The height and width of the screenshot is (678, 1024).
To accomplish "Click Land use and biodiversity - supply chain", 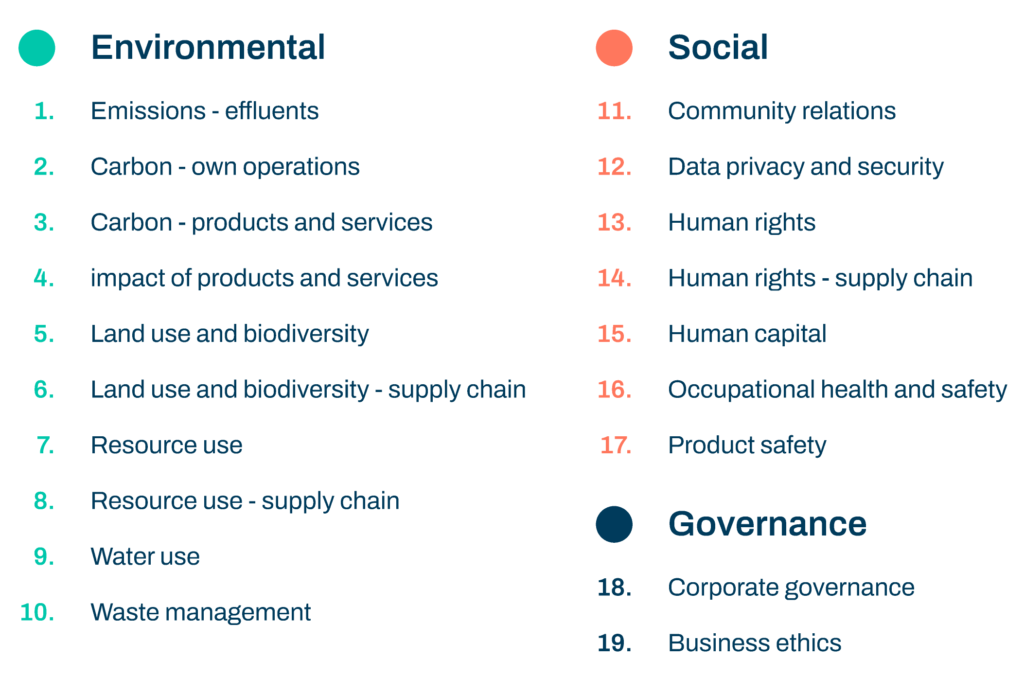I will [308, 389].
